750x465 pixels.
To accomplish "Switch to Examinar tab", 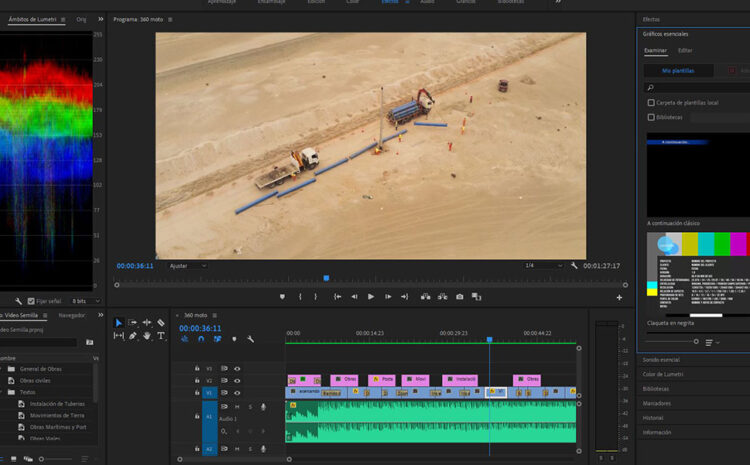I will [655, 50].
